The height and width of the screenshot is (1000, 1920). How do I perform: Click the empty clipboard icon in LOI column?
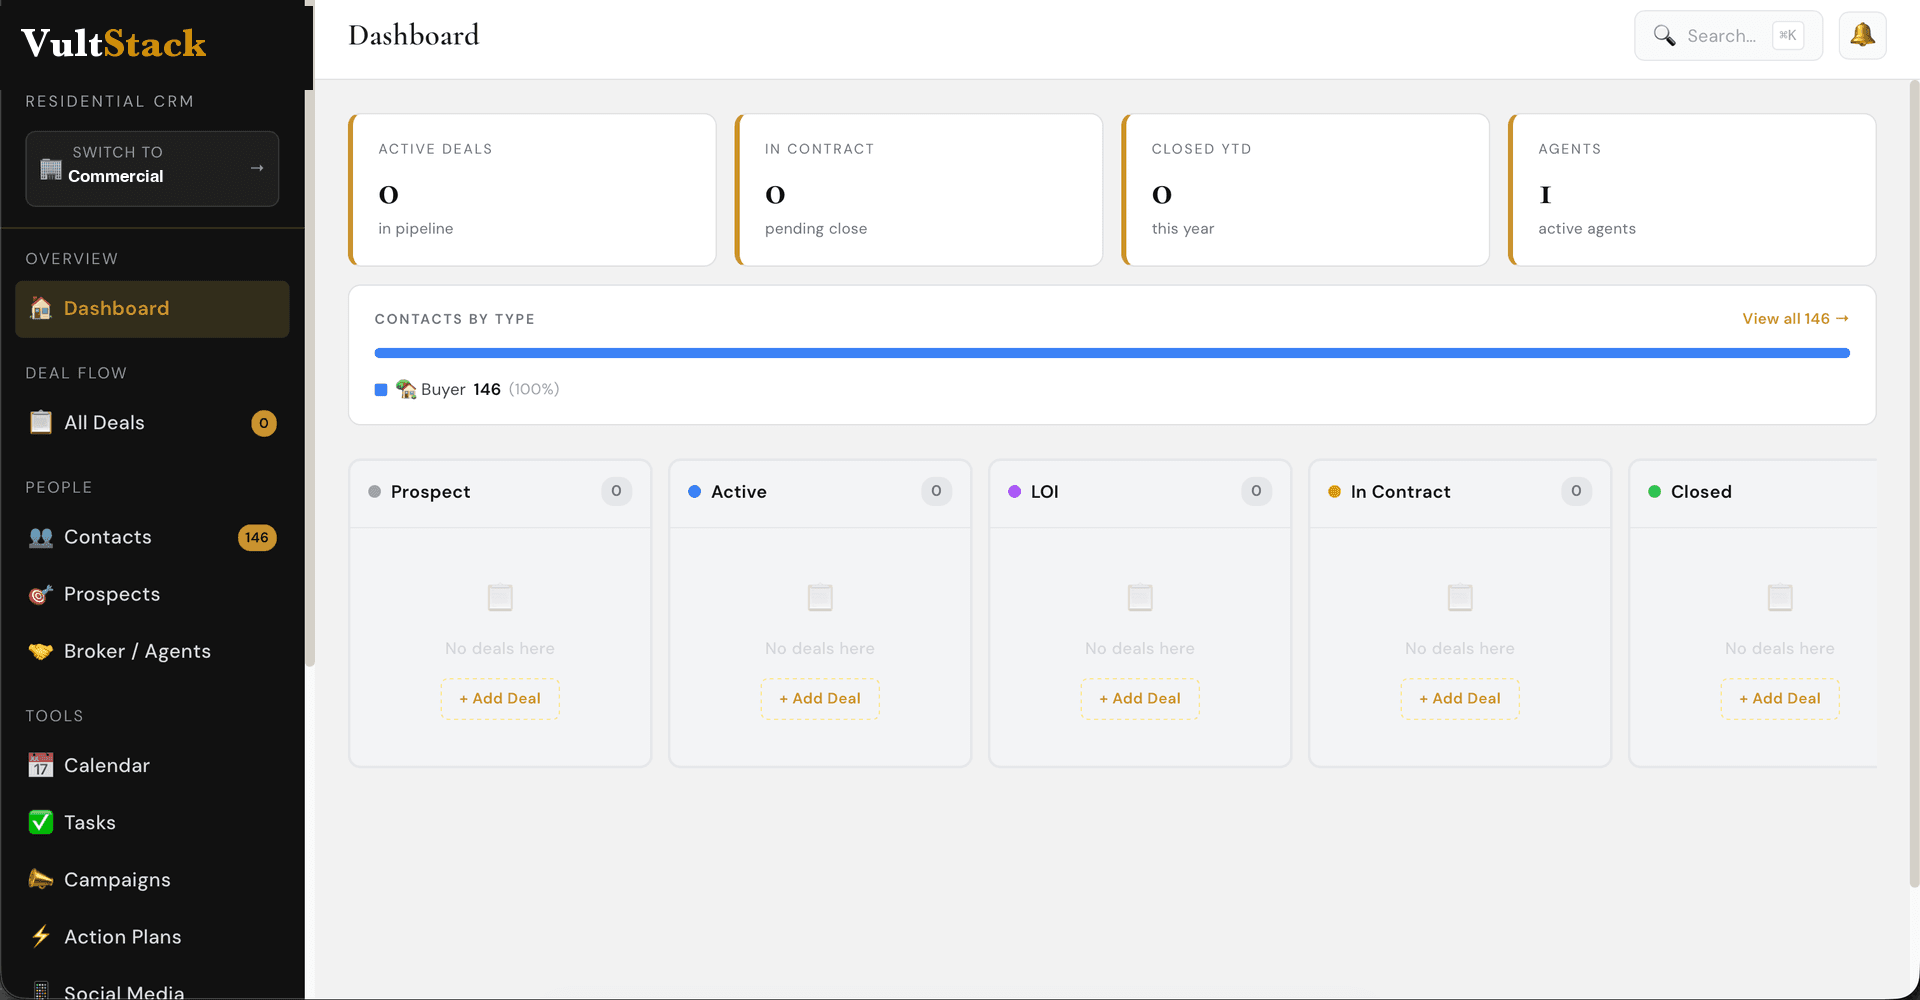[x=1140, y=598]
